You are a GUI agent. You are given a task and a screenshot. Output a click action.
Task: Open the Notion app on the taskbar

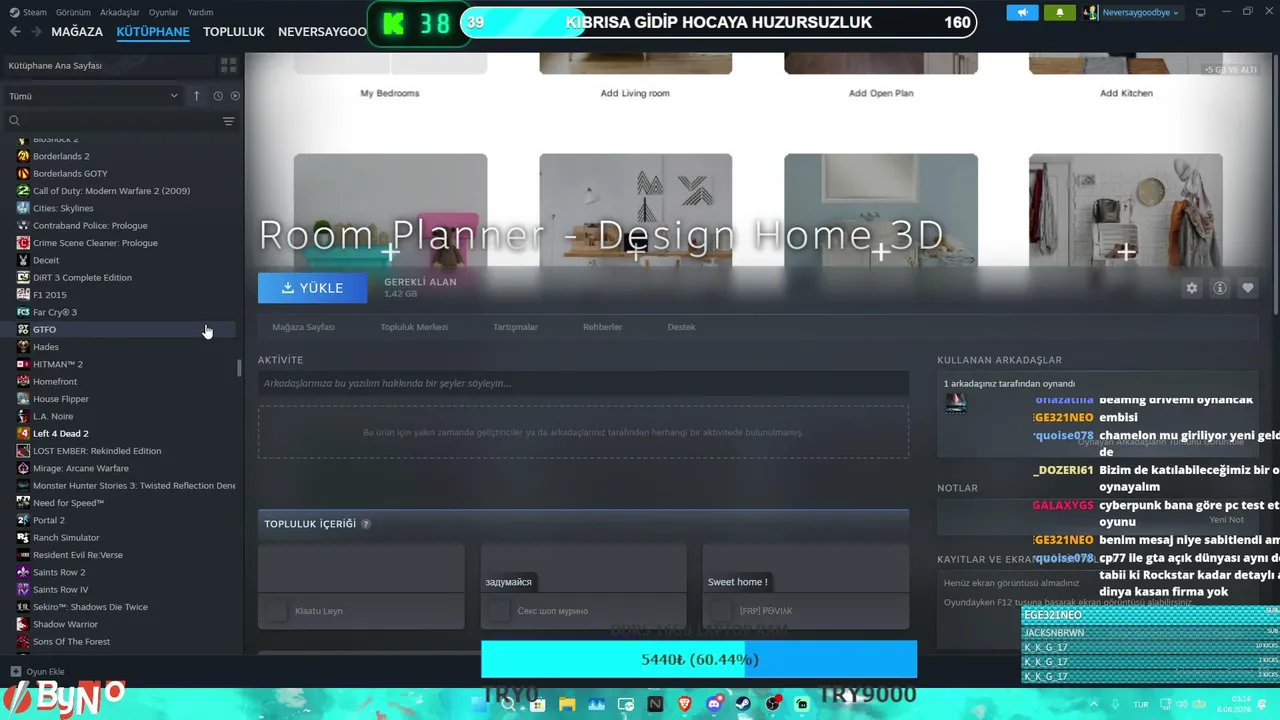[655, 704]
